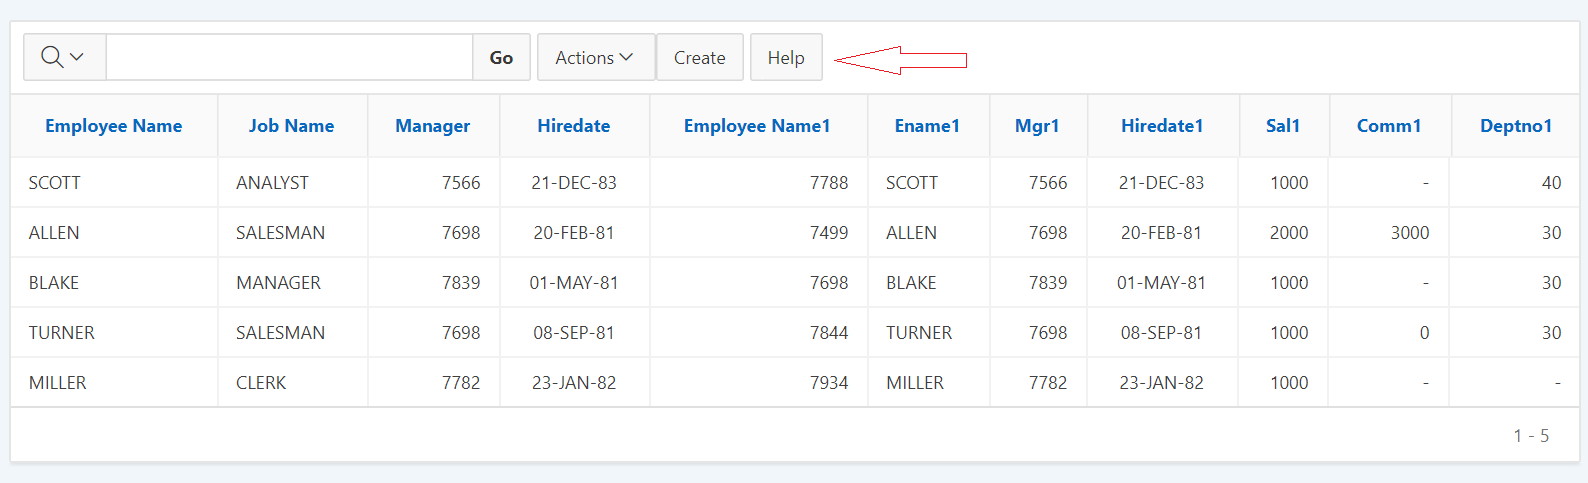
Task: Click the Deptno1 column header
Action: pyautogui.click(x=1516, y=126)
